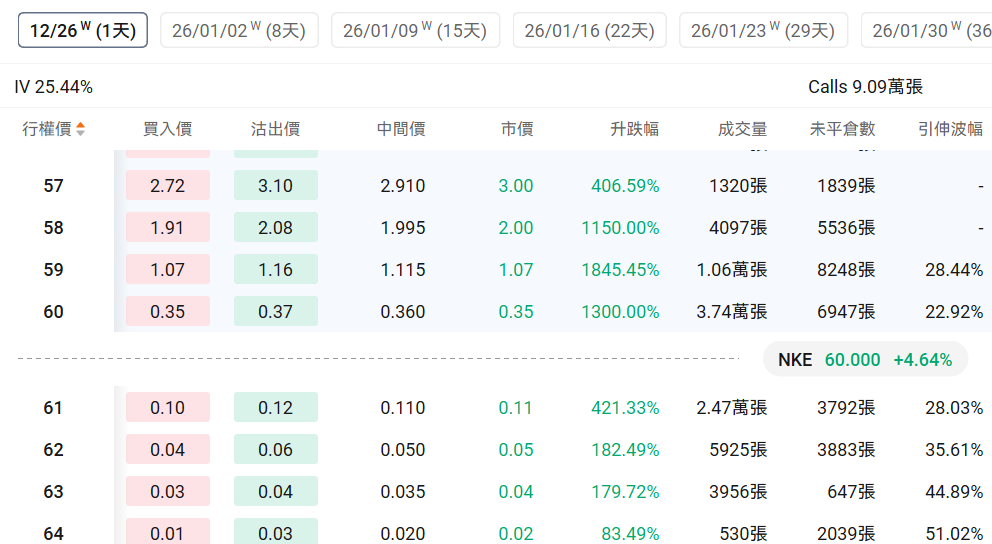The image size is (992, 544).
Task: Click the NKE 60.000 current price badge
Action: tap(865, 359)
